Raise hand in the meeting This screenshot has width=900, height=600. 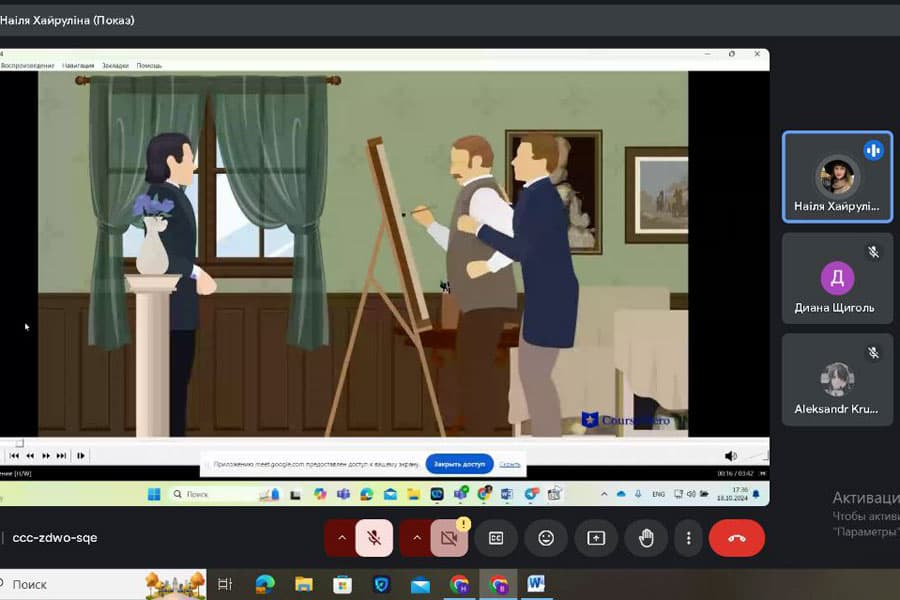[x=646, y=538]
